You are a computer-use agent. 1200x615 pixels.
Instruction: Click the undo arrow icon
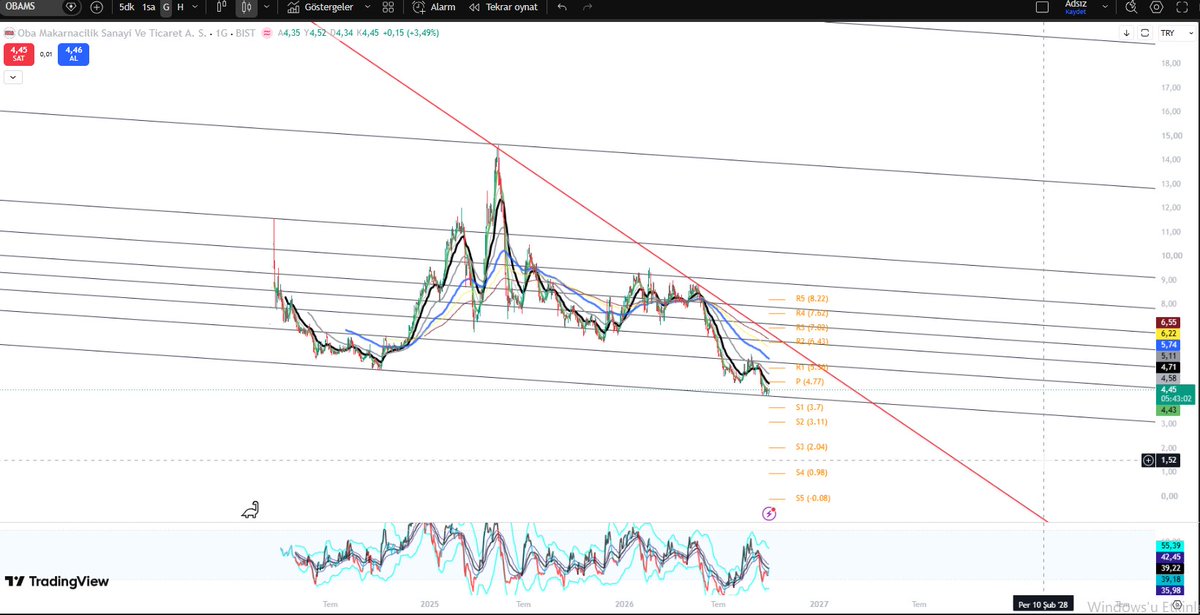click(562, 7)
